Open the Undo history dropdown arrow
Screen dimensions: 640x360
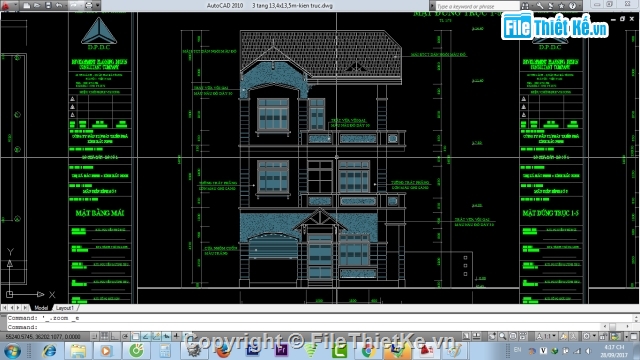click(66, 5)
